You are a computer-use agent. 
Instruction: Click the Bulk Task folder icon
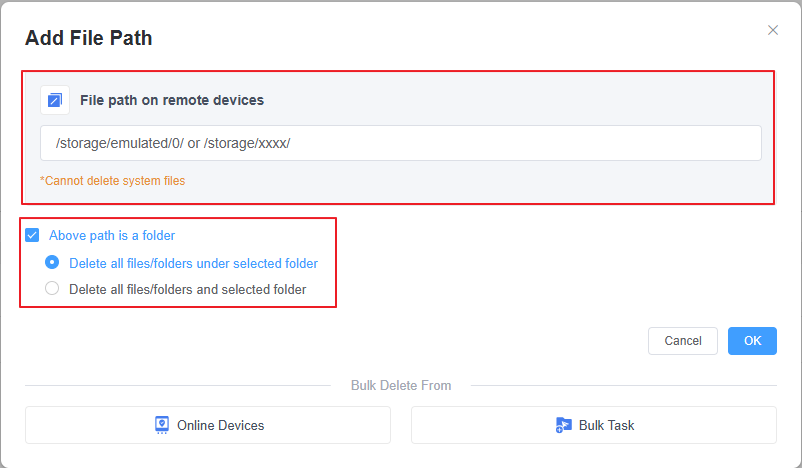tap(564, 425)
